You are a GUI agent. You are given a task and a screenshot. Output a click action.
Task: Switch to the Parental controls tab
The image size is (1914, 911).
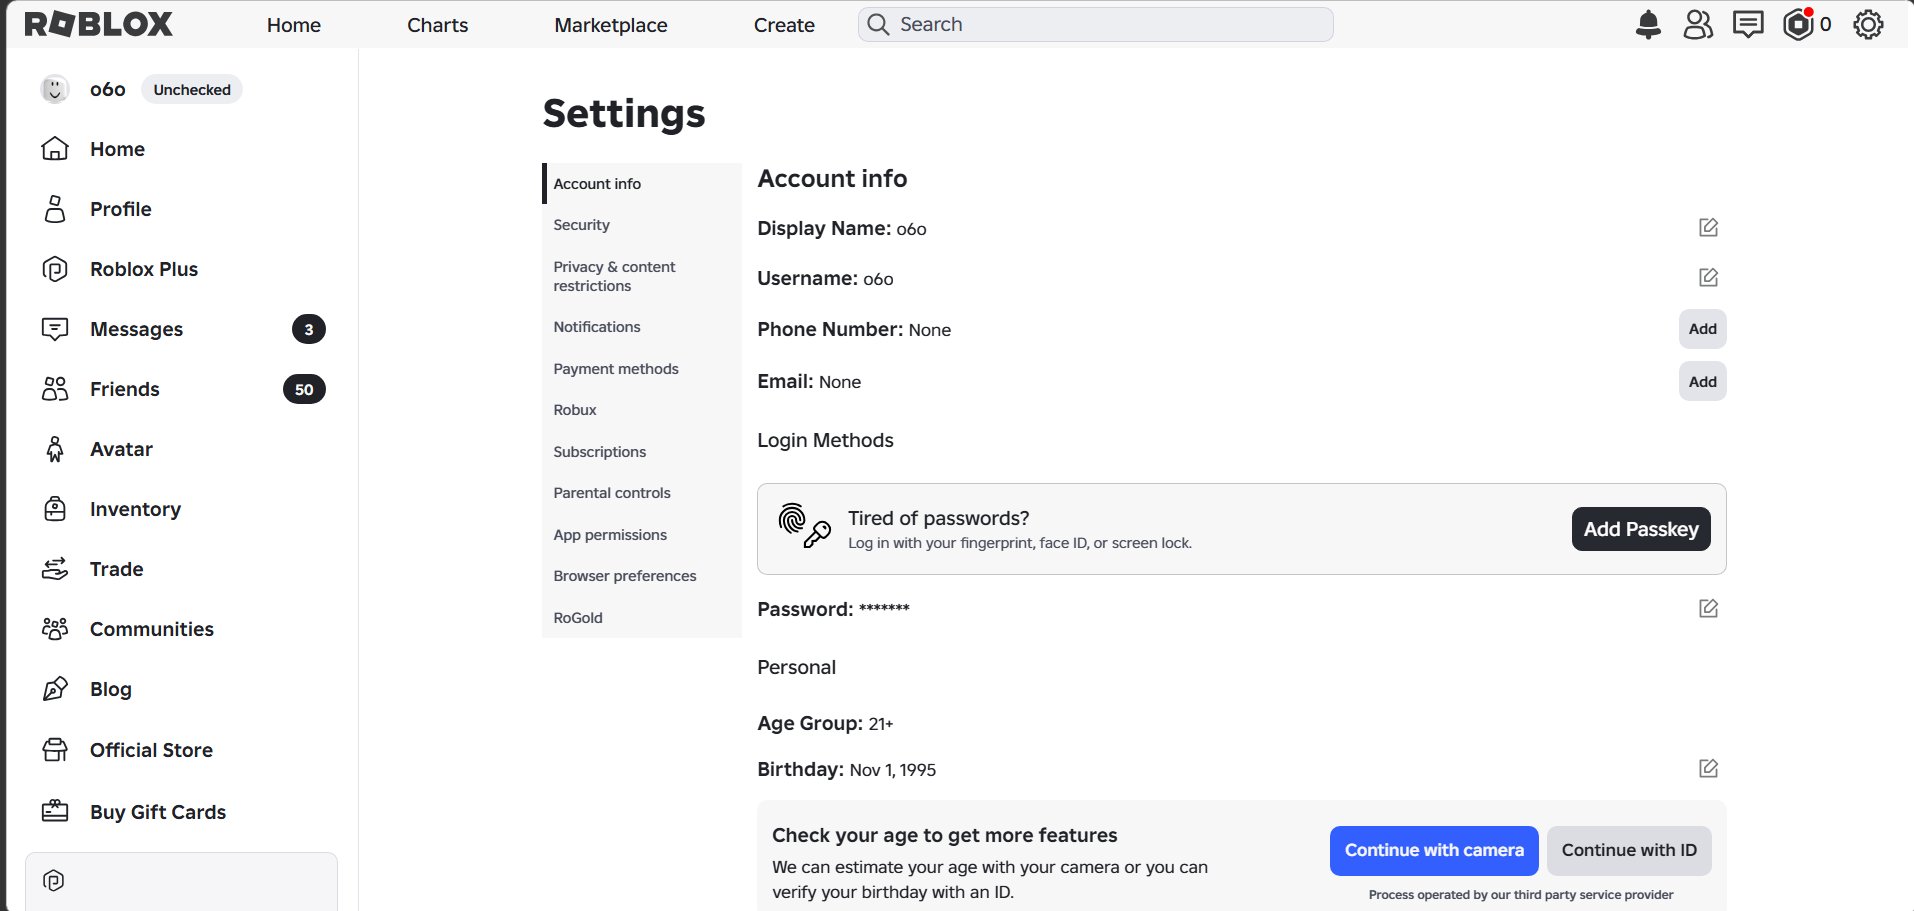pos(642,493)
